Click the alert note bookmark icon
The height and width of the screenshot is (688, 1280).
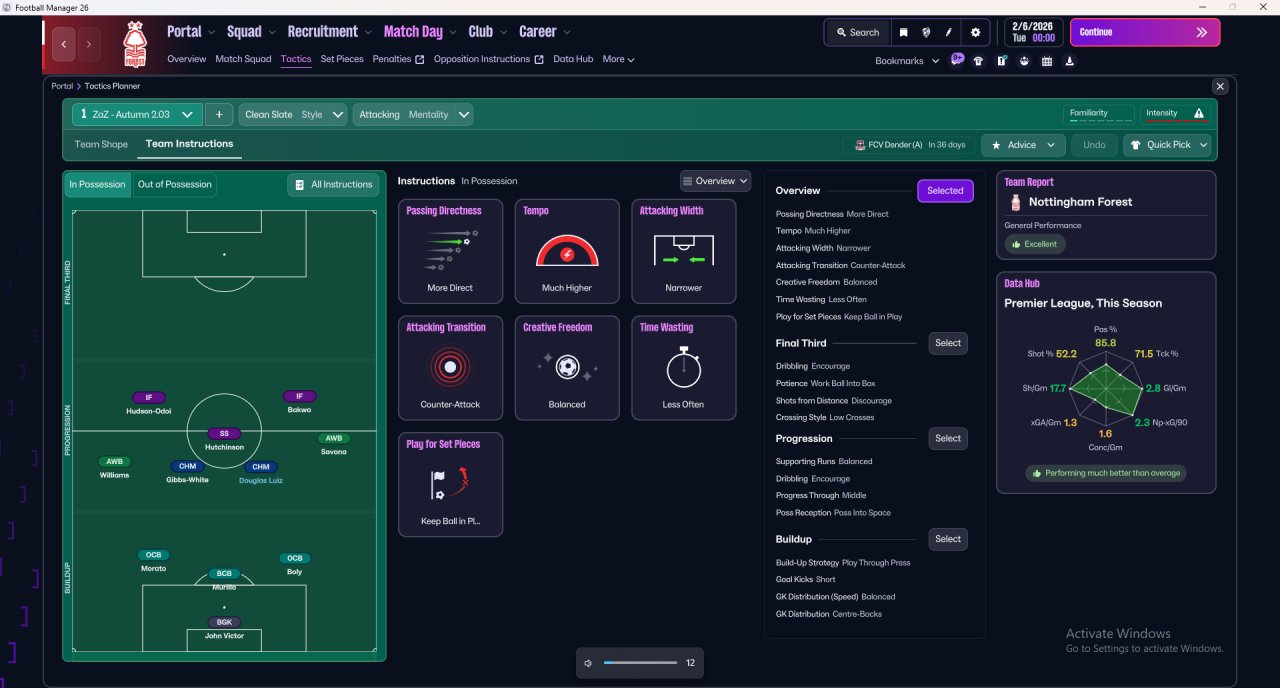pyautogui.click(x=1002, y=61)
